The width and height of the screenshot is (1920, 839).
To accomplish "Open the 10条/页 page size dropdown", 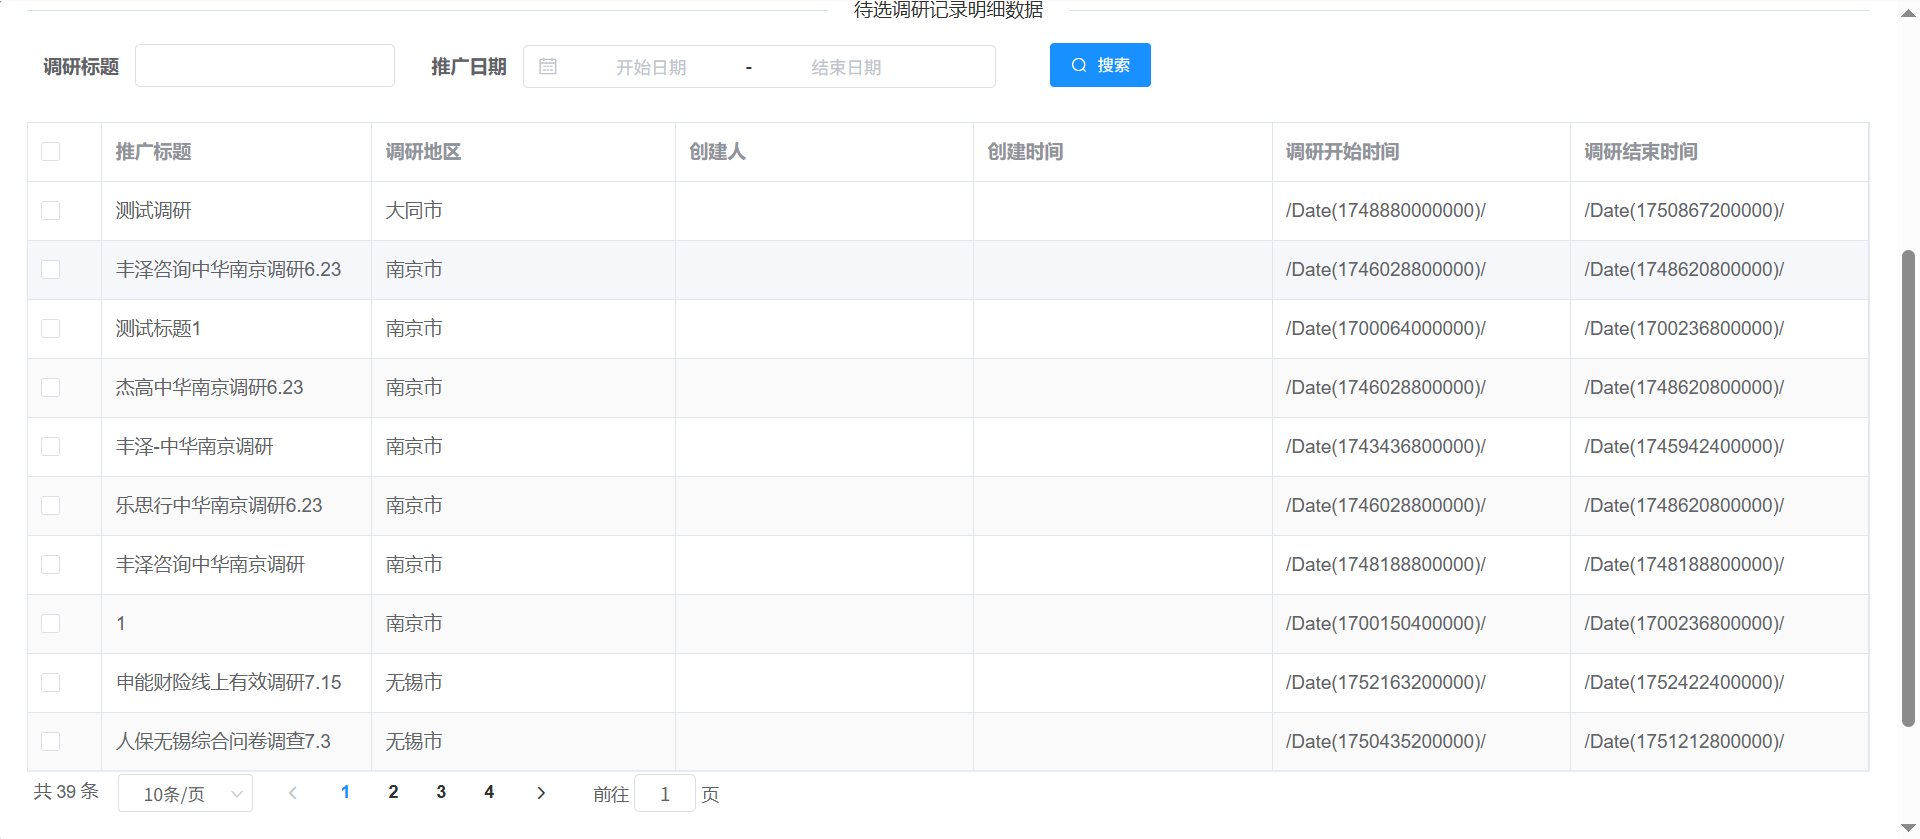I will [185, 794].
